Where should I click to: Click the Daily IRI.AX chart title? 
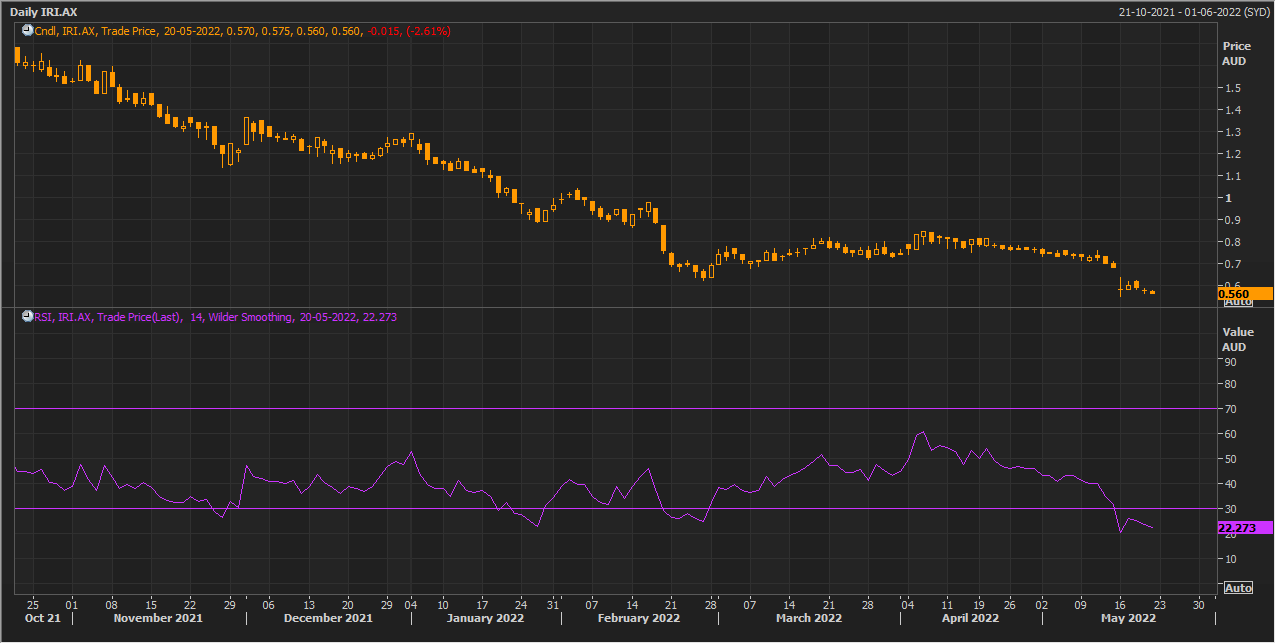[43, 12]
